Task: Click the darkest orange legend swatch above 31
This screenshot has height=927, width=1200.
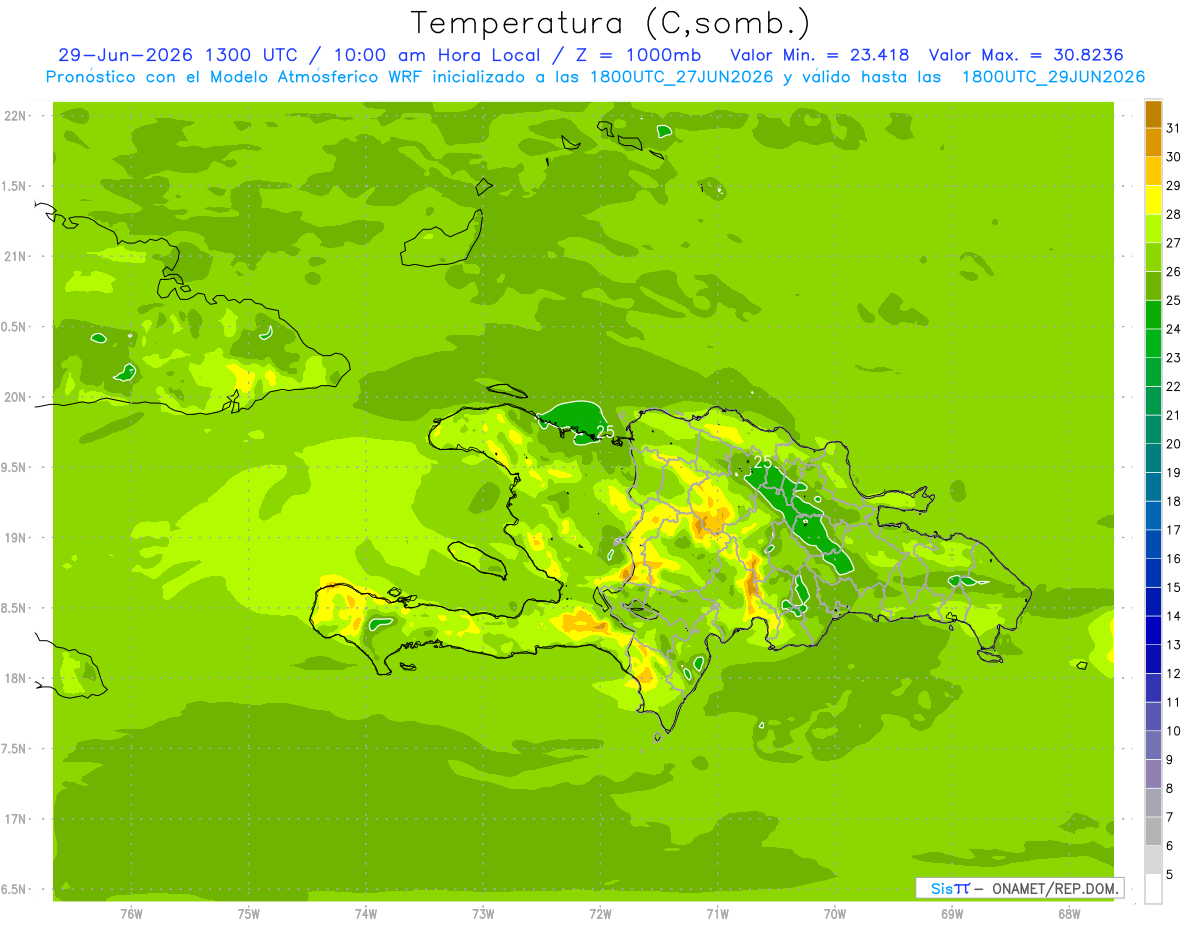Action: 1153,115
